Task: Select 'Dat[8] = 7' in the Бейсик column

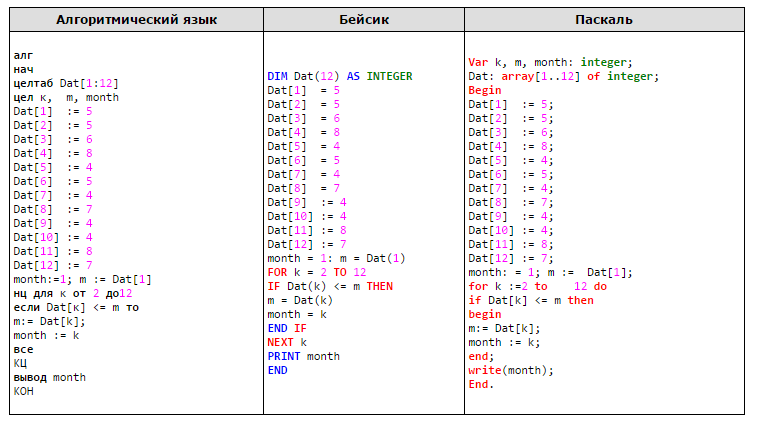Action: pos(304,188)
